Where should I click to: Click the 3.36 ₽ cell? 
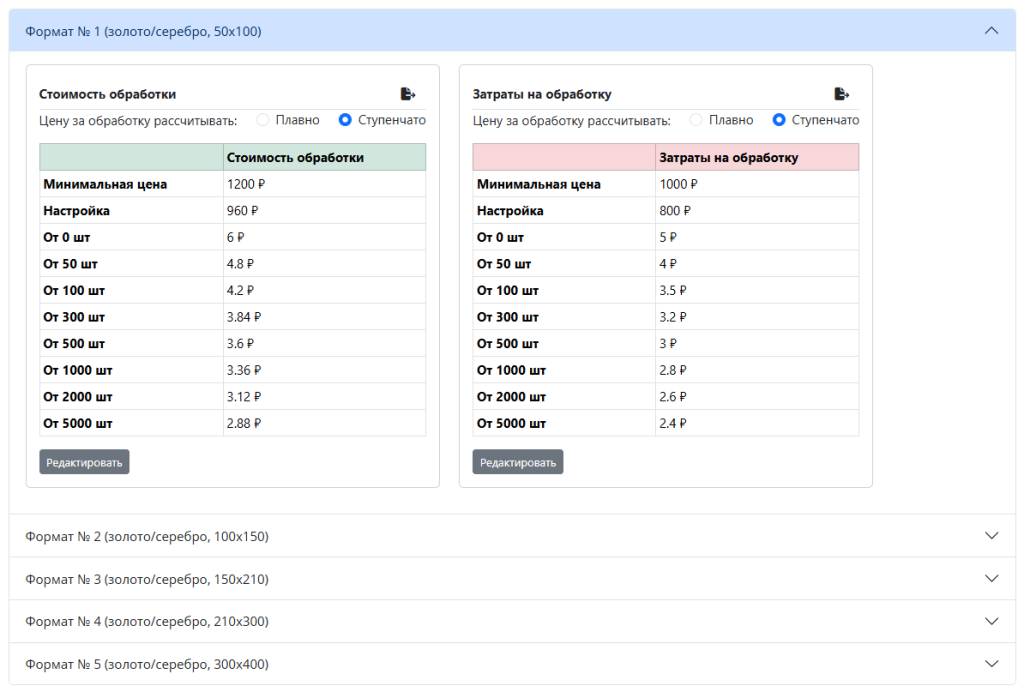324,370
